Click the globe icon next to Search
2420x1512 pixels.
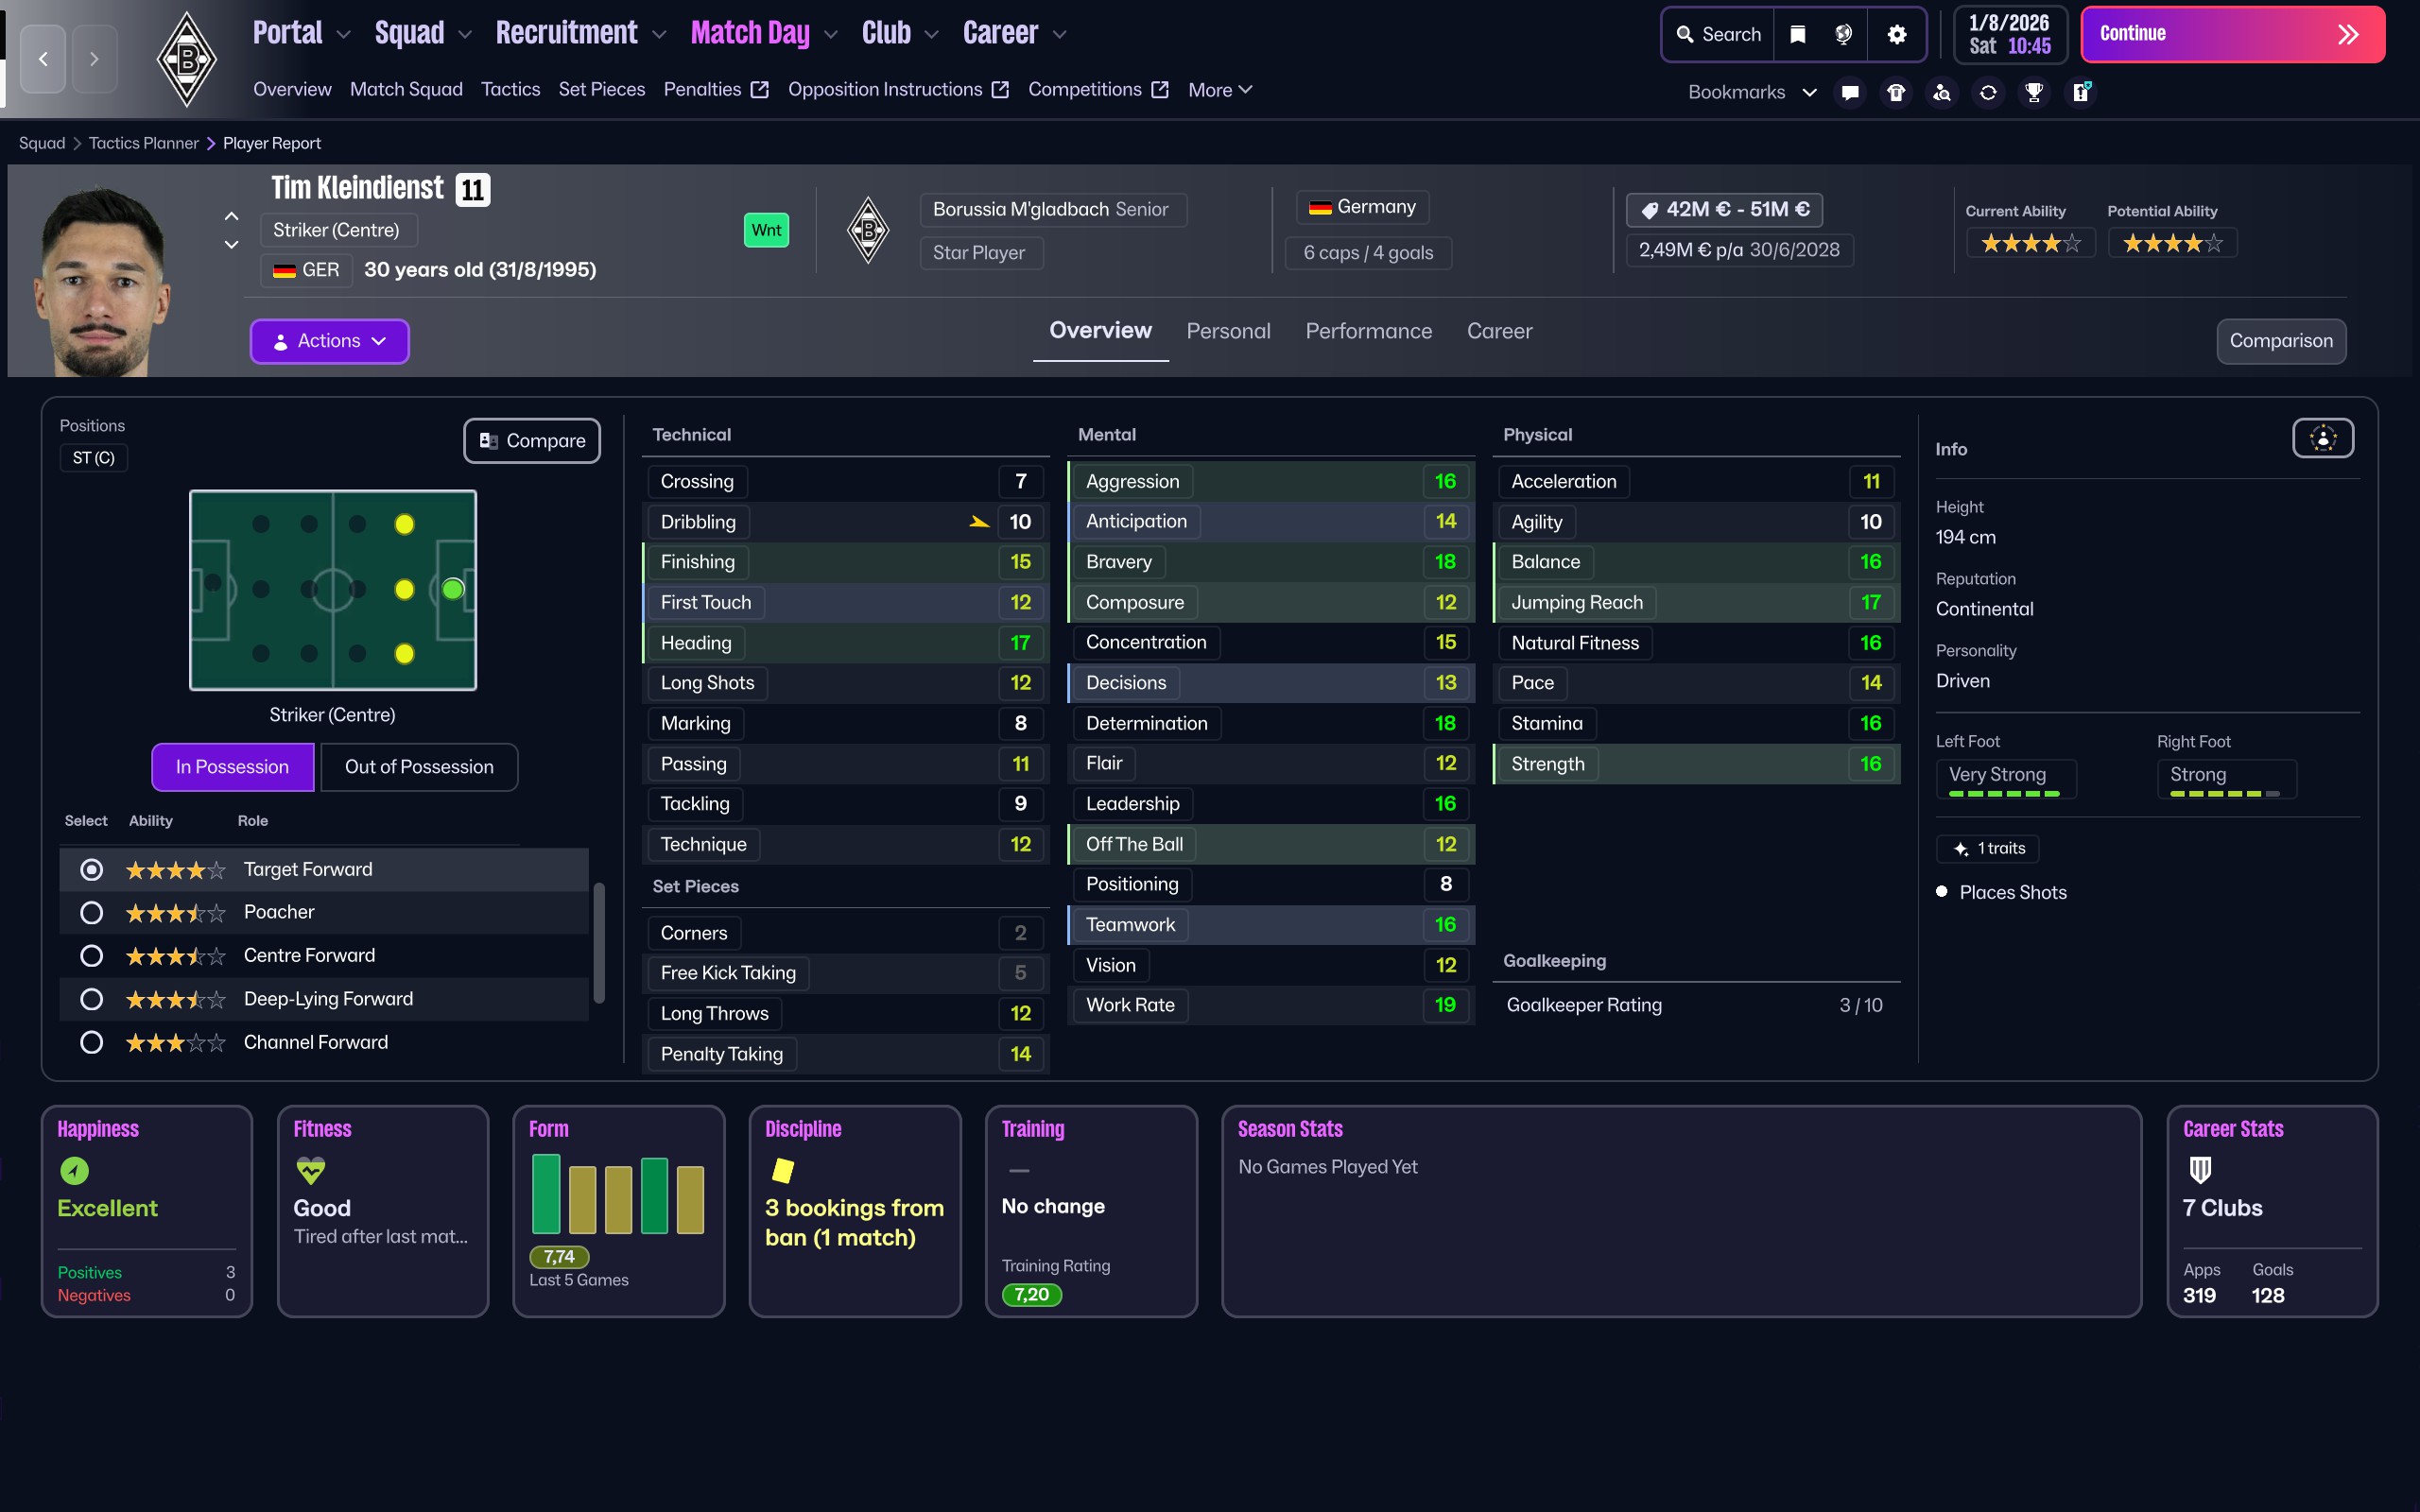pos(1844,34)
